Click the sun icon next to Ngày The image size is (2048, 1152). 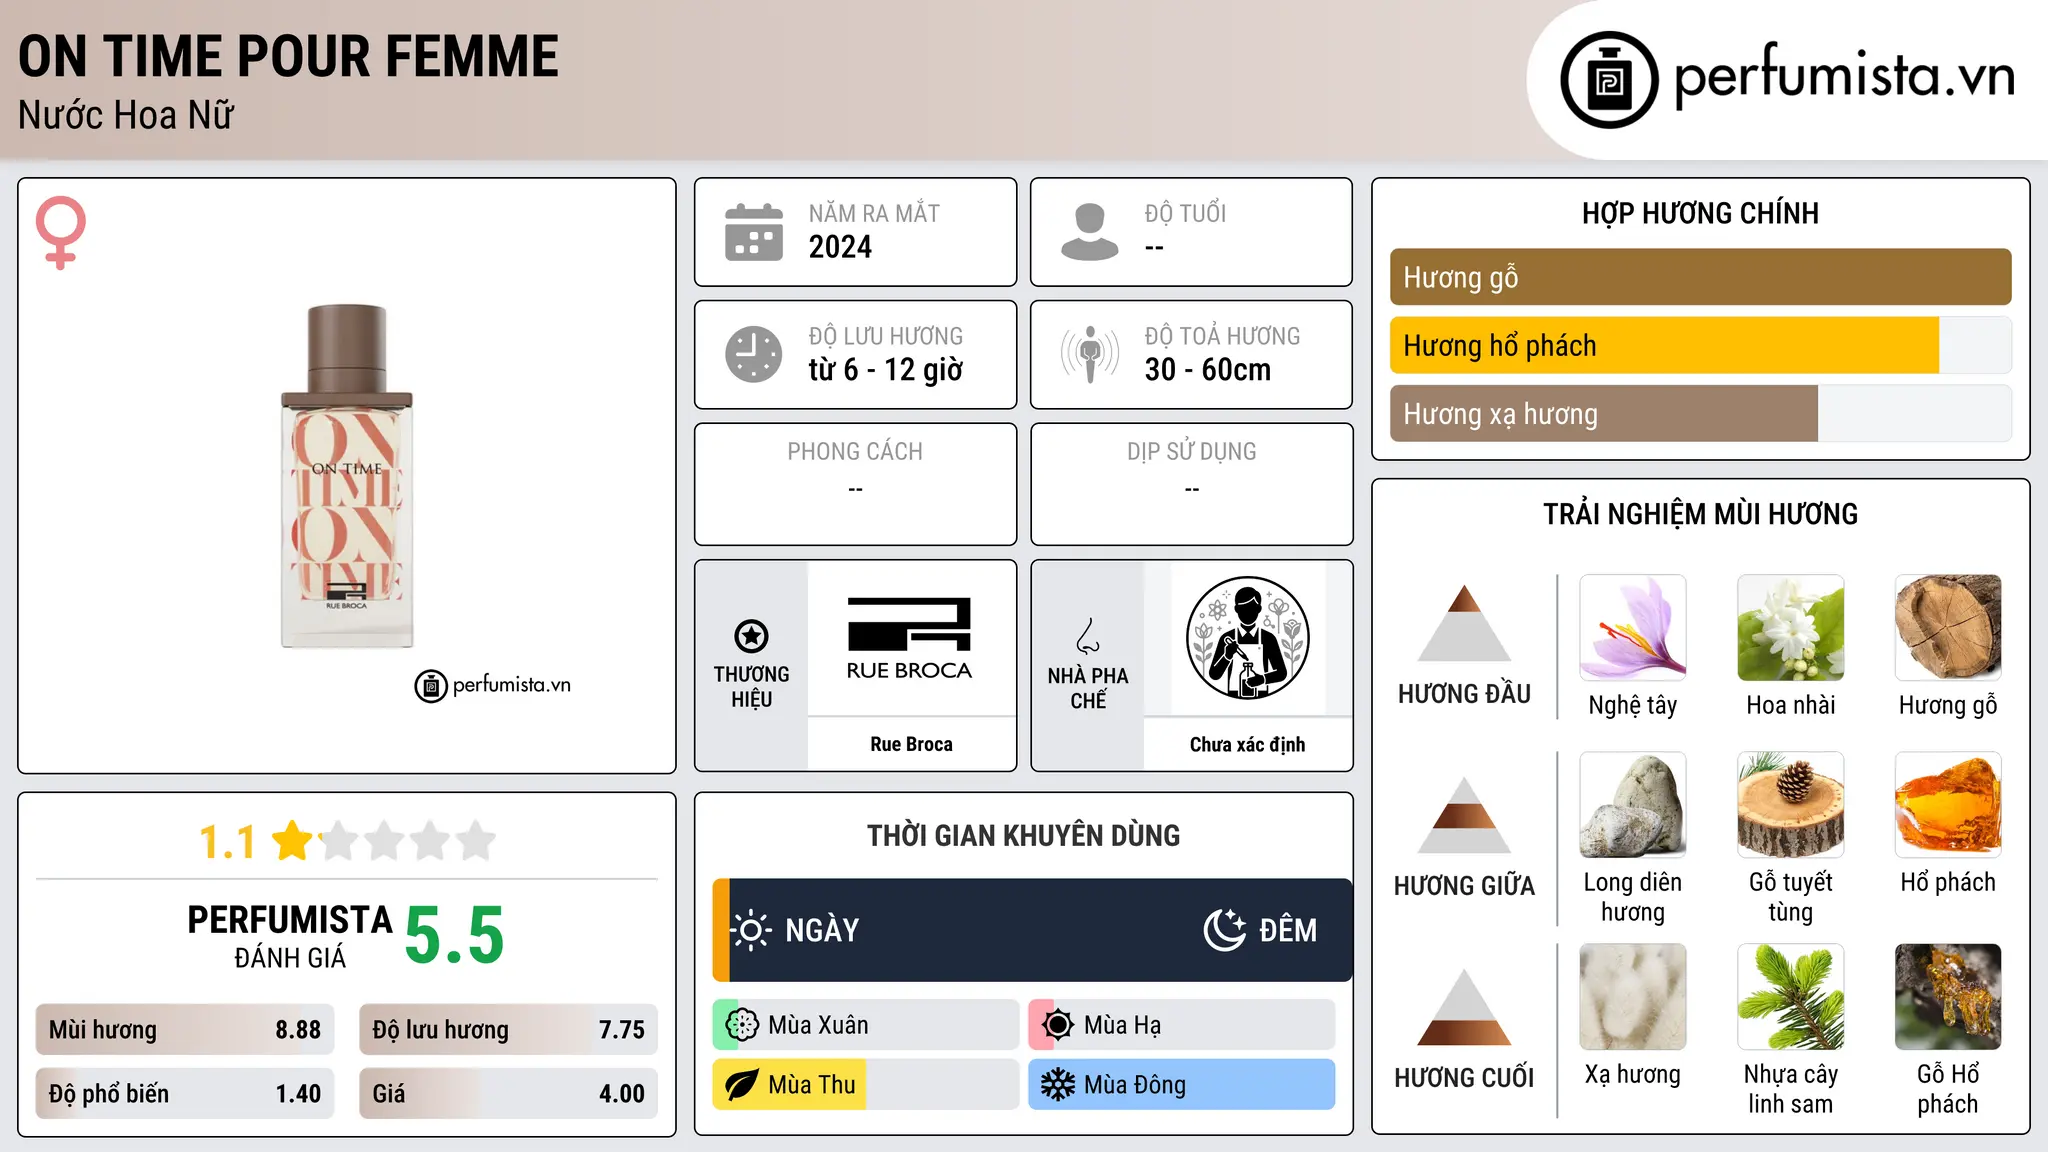tap(751, 930)
